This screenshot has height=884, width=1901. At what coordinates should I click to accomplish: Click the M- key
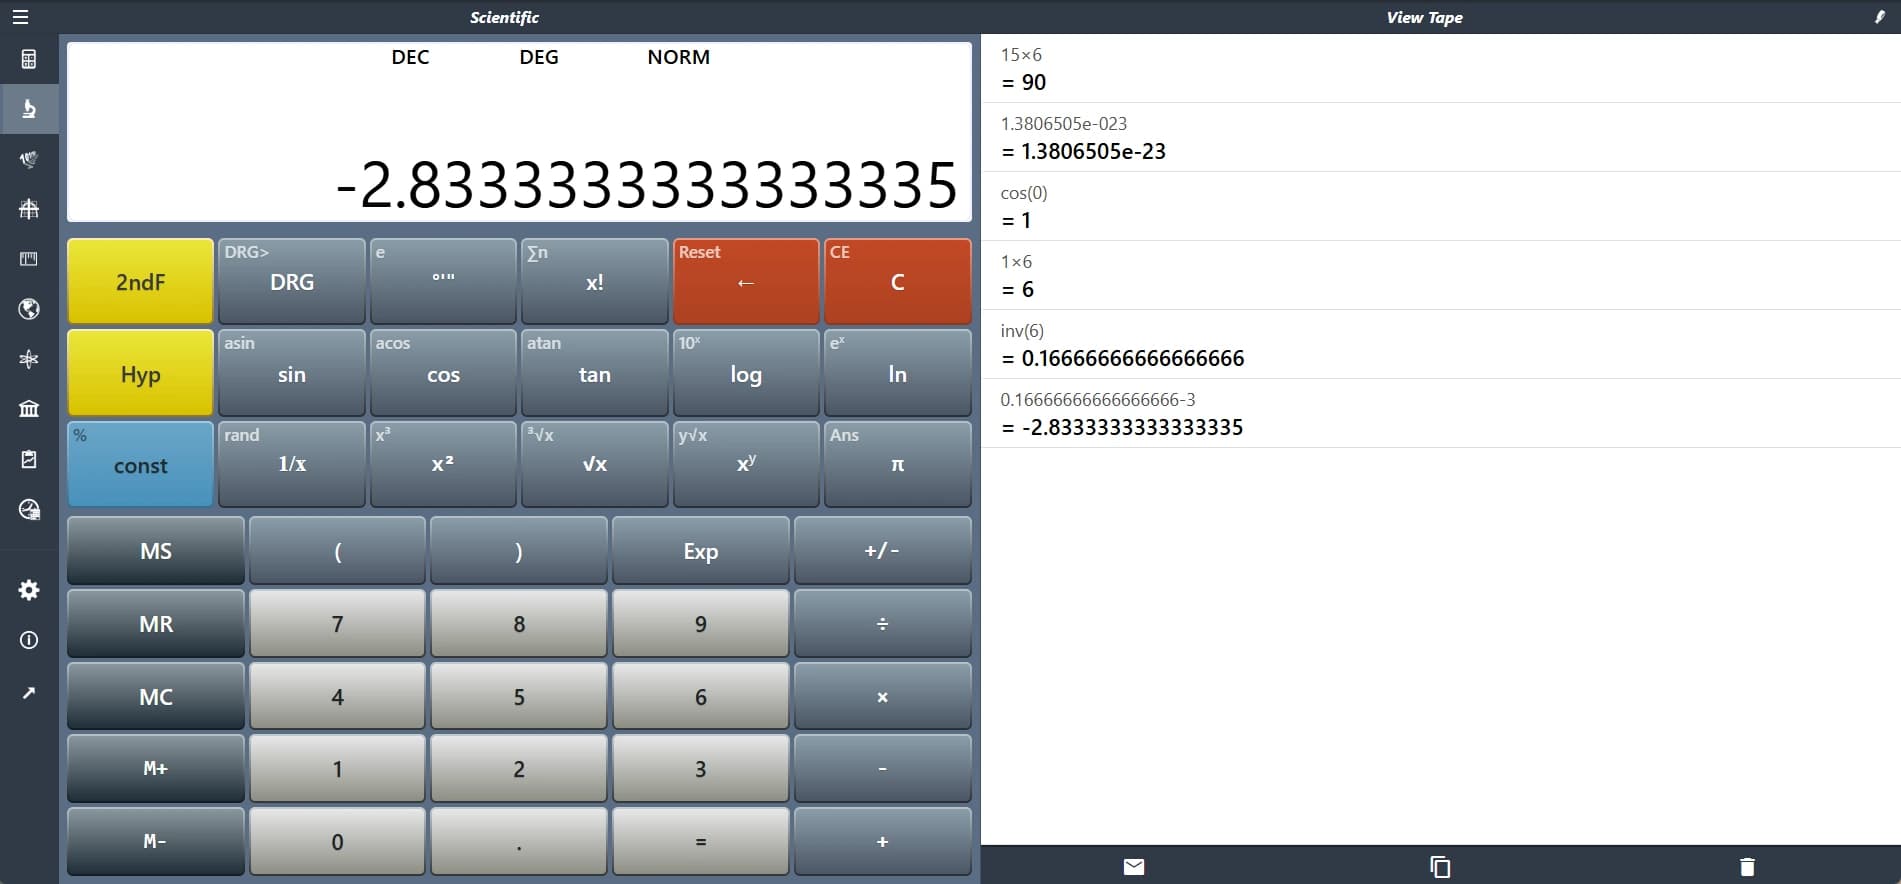[156, 841]
